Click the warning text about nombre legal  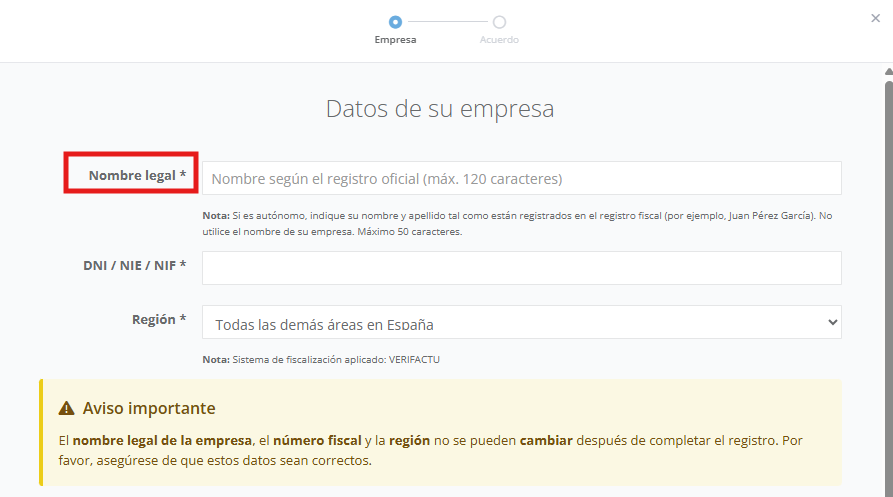coord(431,450)
